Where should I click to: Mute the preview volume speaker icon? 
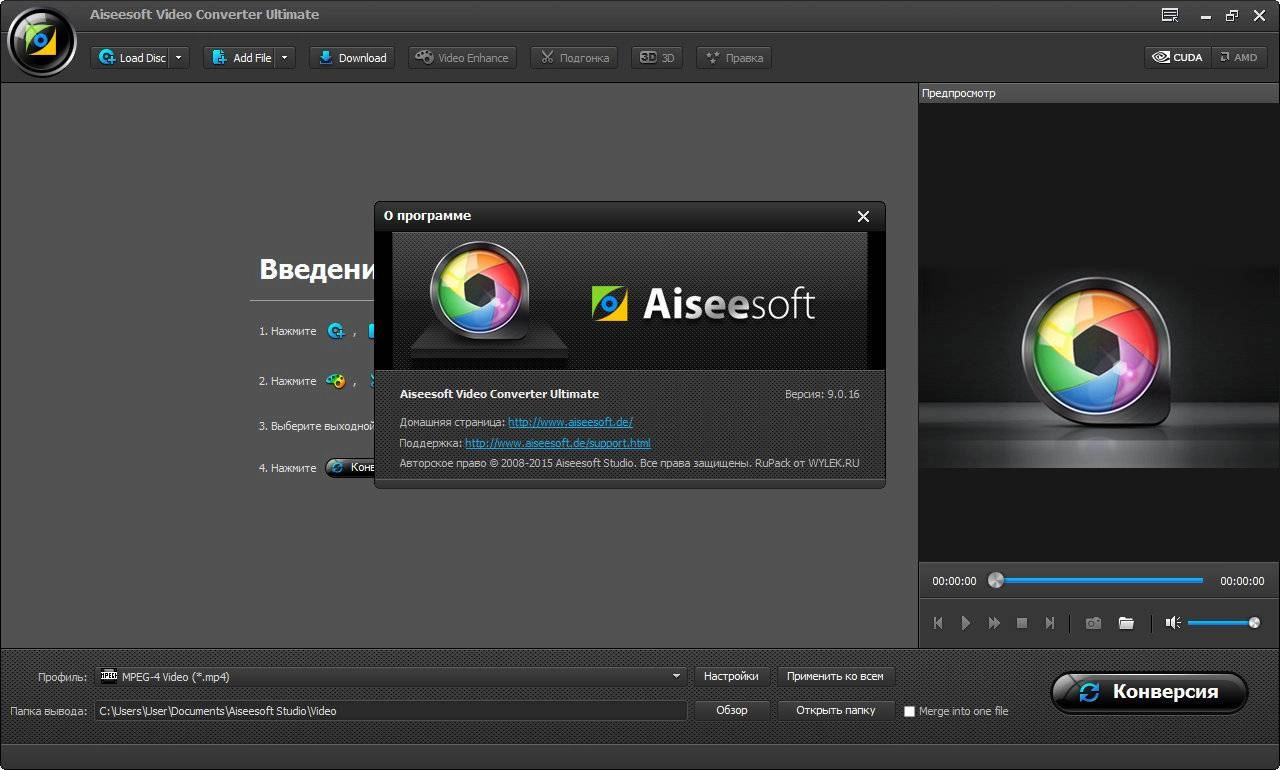coord(1173,623)
